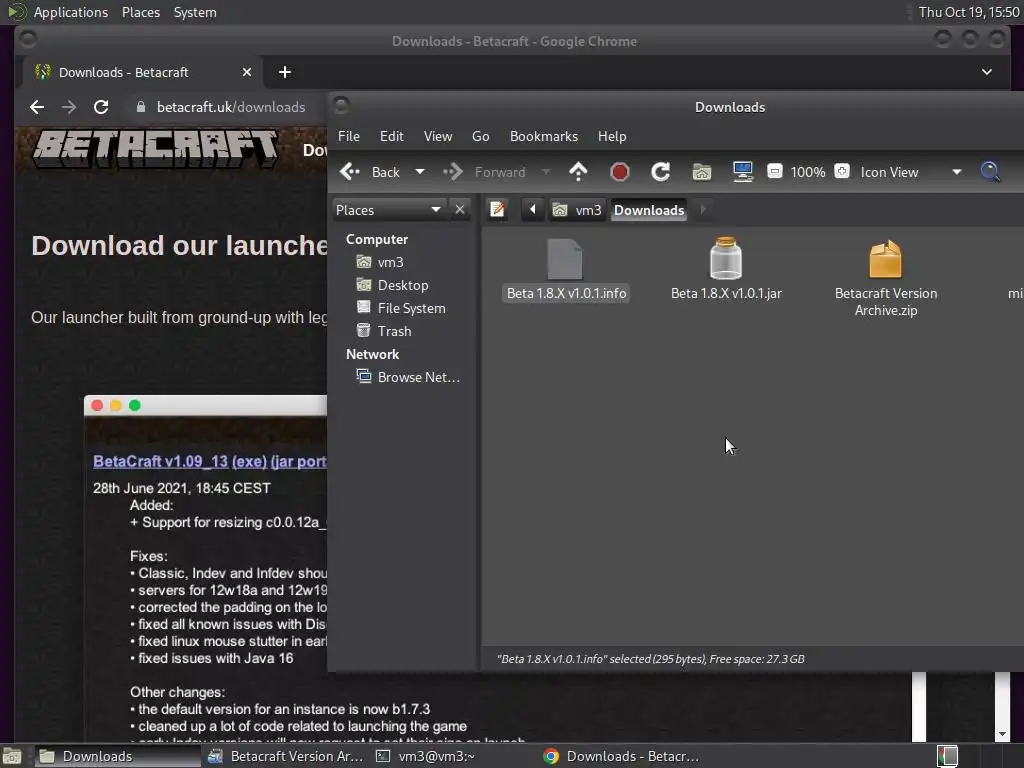Select the Downloads path bar button
Viewport: 1024px width, 768px height.
(x=649, y=210)
